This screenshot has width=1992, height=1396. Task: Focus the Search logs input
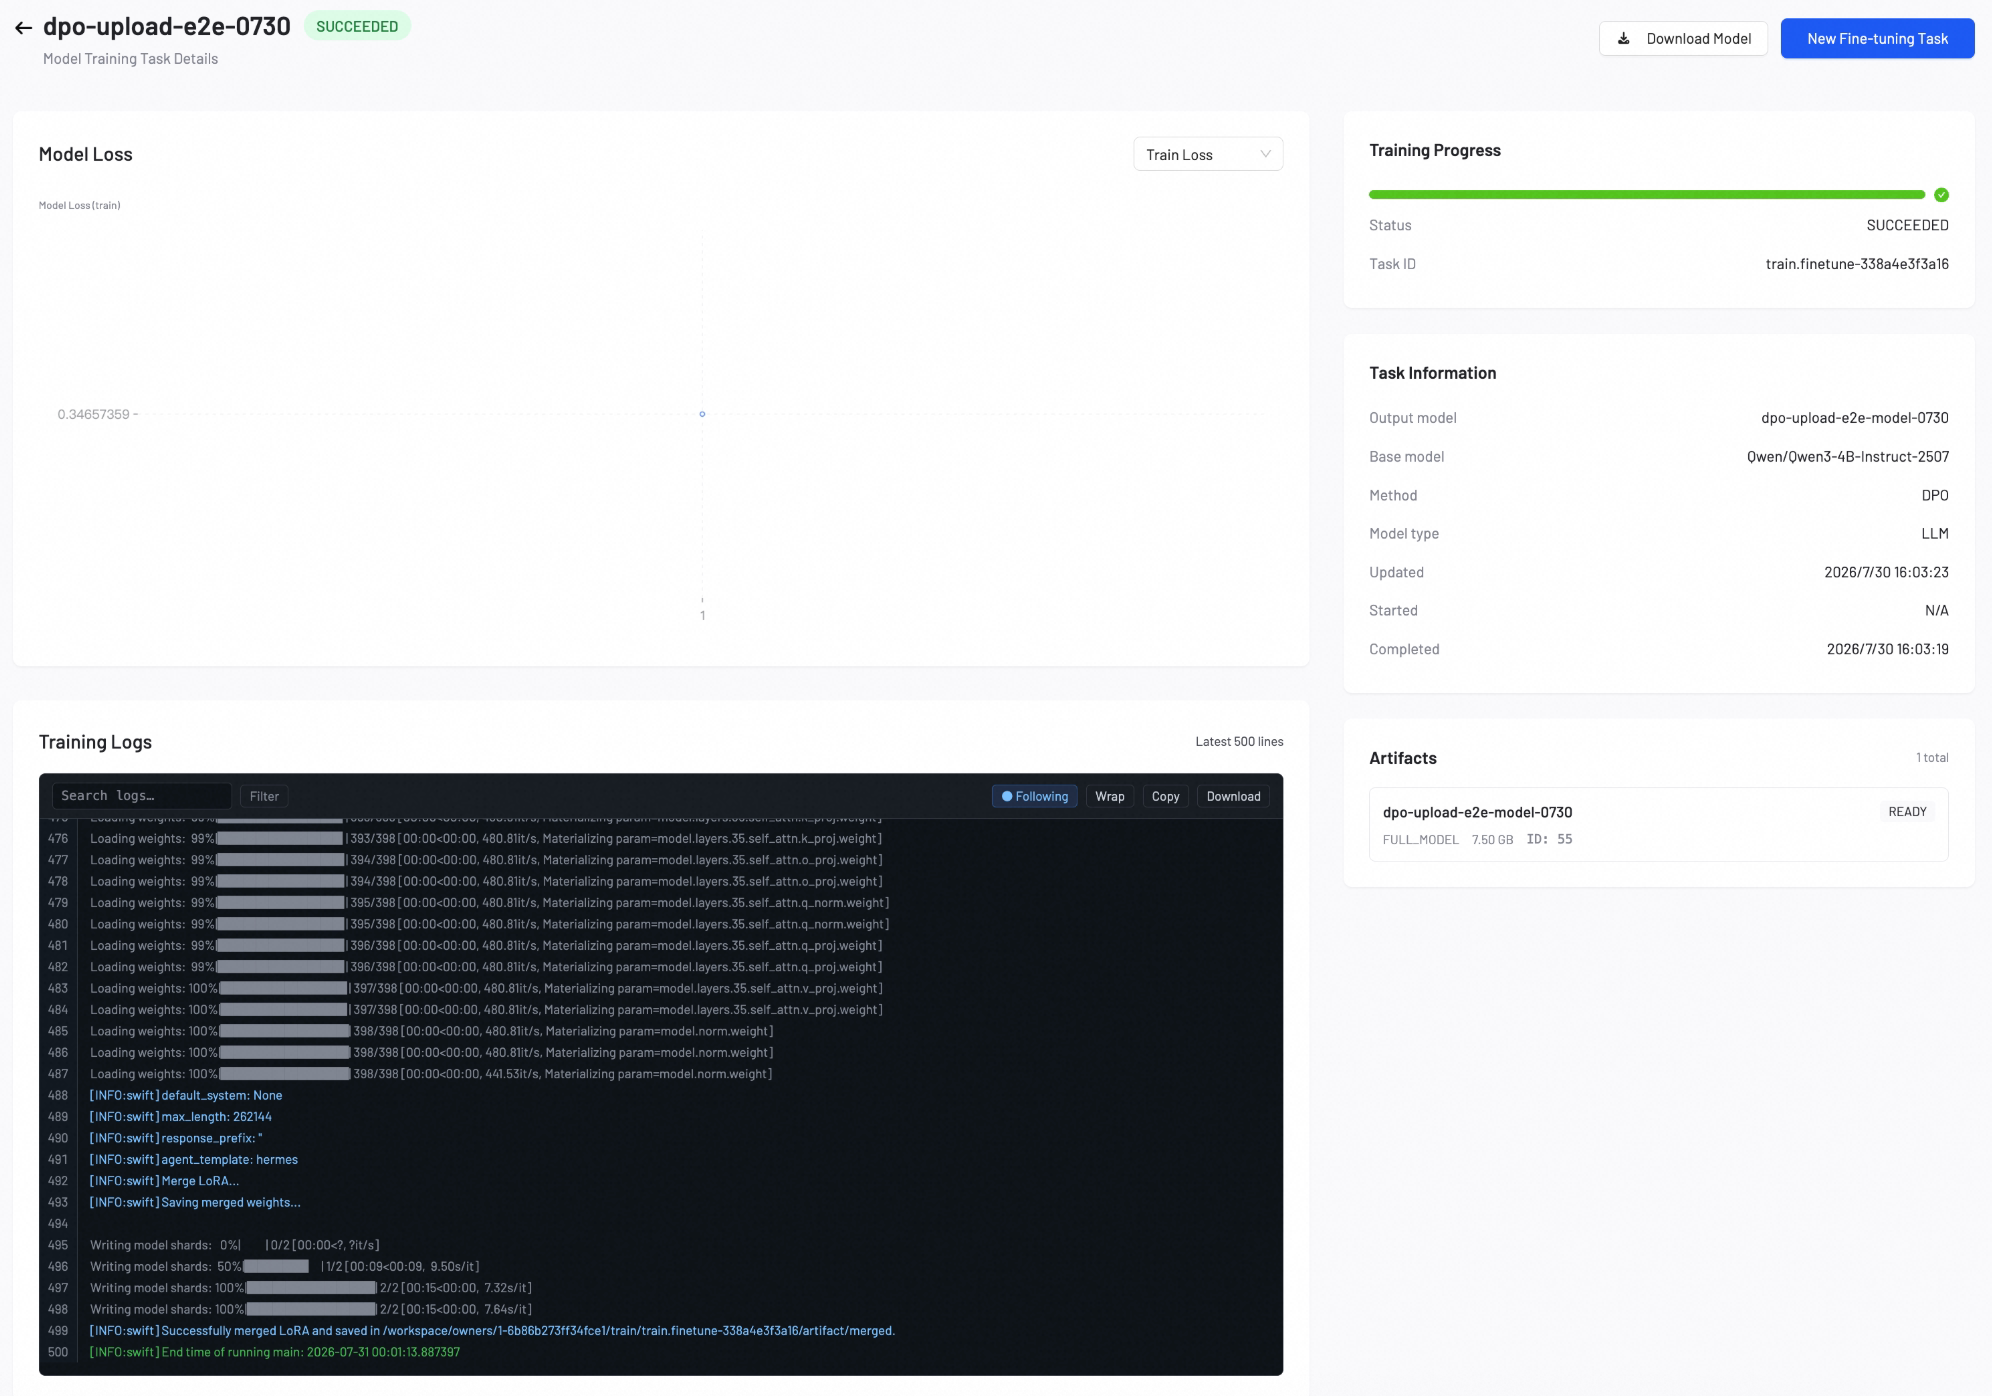[x=141, y=796]
